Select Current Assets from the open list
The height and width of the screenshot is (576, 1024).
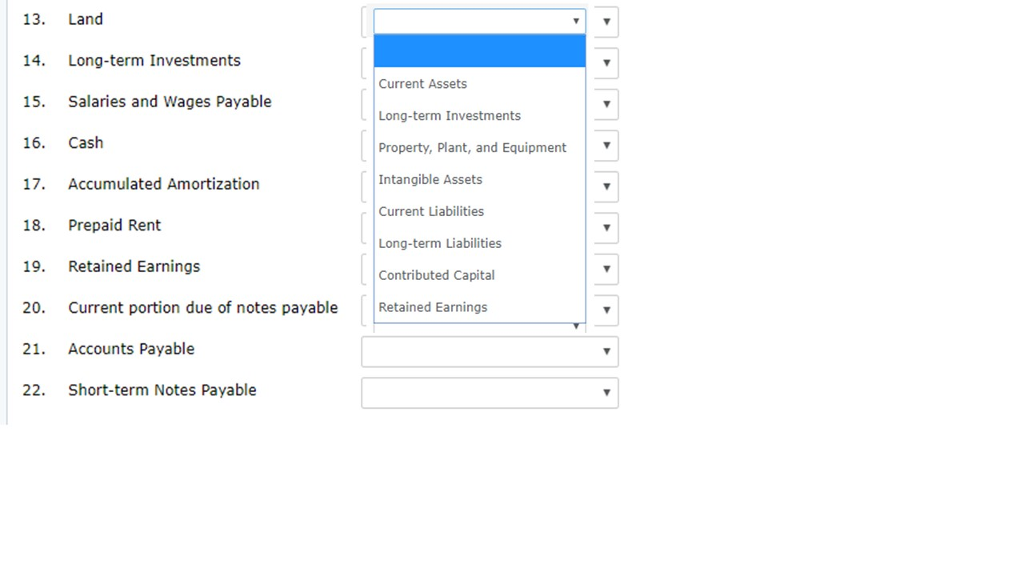pyautogui.click(x=479, y=84)
